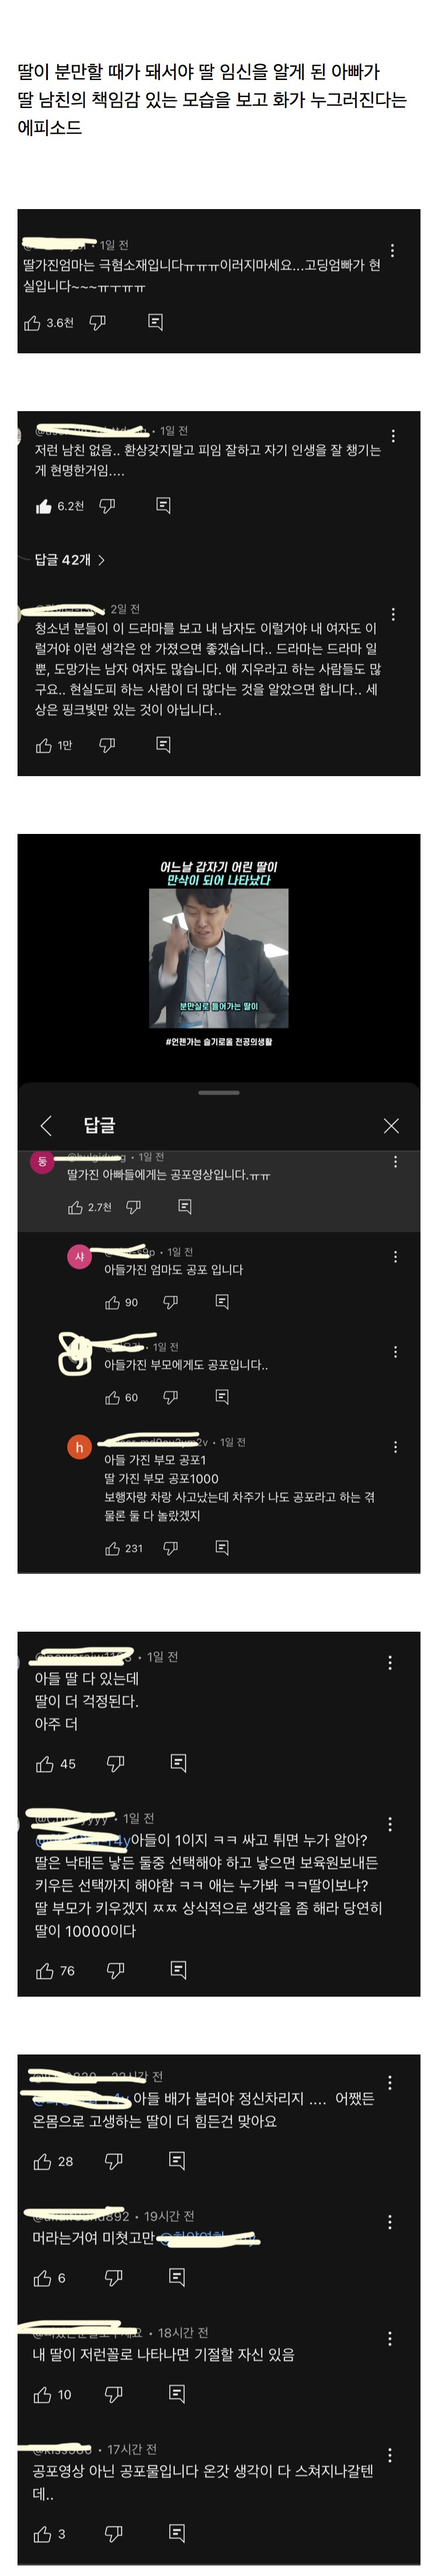Dislike the comment about 고딩엄빠
Image resolution: width=438 pixels, height=2576 pixels.
(98, 322)
